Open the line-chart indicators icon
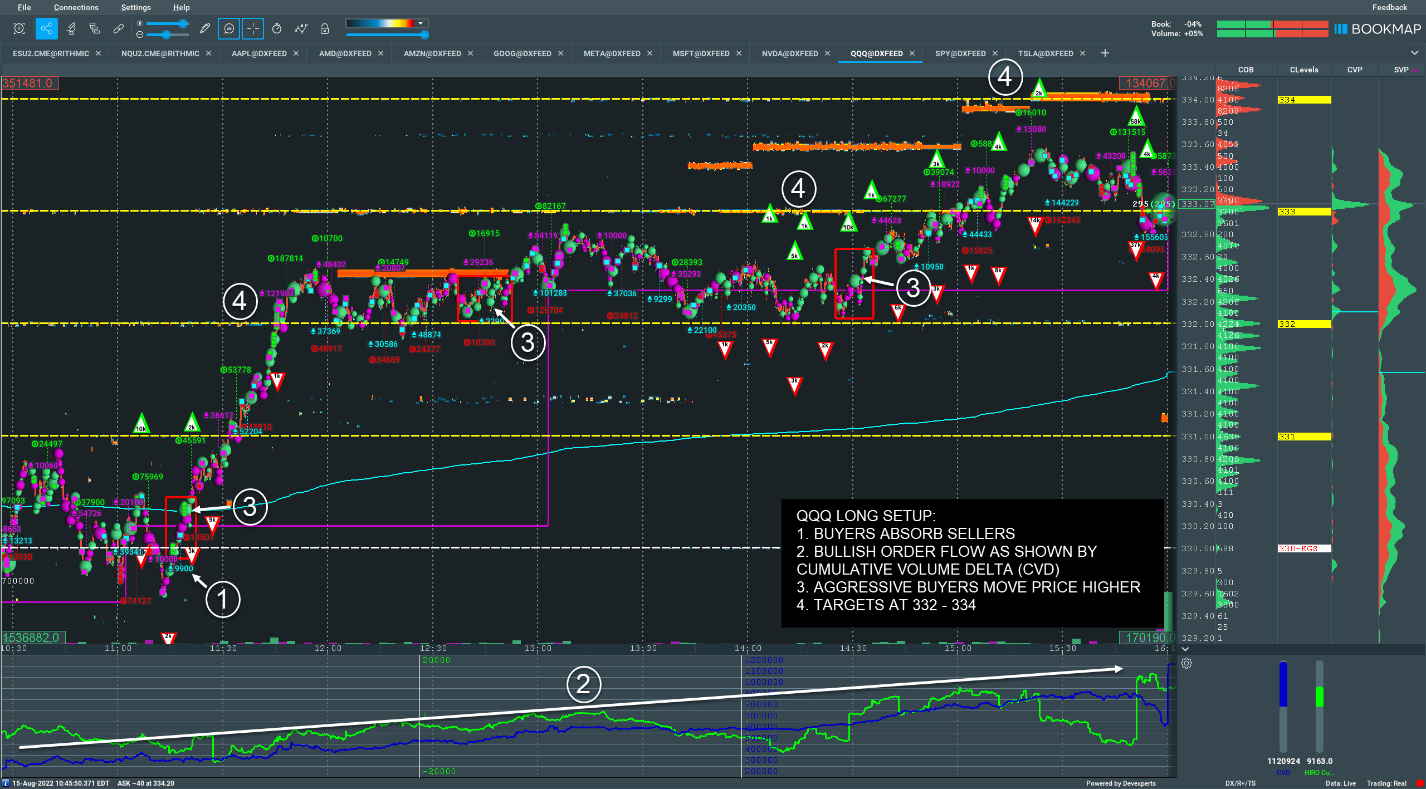Image resolution: width=1426 pixels, height=789 pixels. (300, 28)
